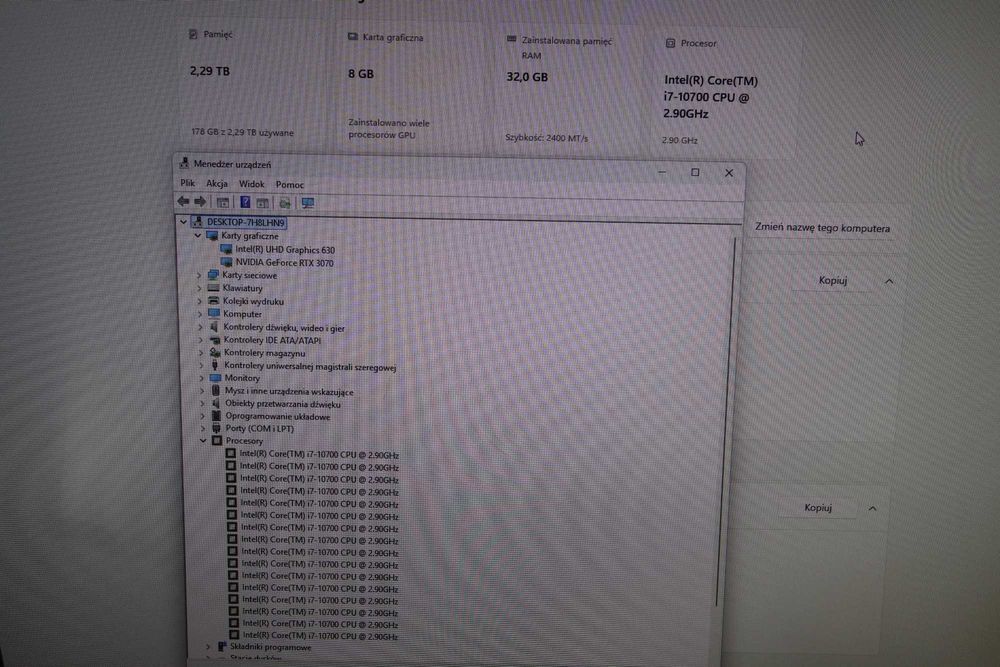Click the 8 GB graphics card value

tap(360, 73)
